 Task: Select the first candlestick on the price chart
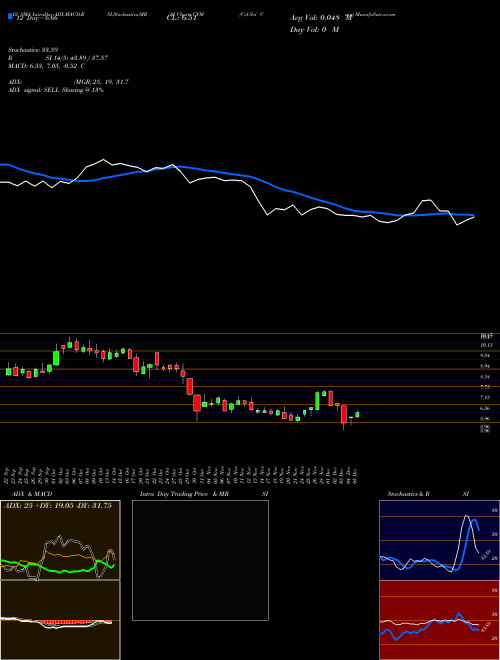[x=8, y=371]
